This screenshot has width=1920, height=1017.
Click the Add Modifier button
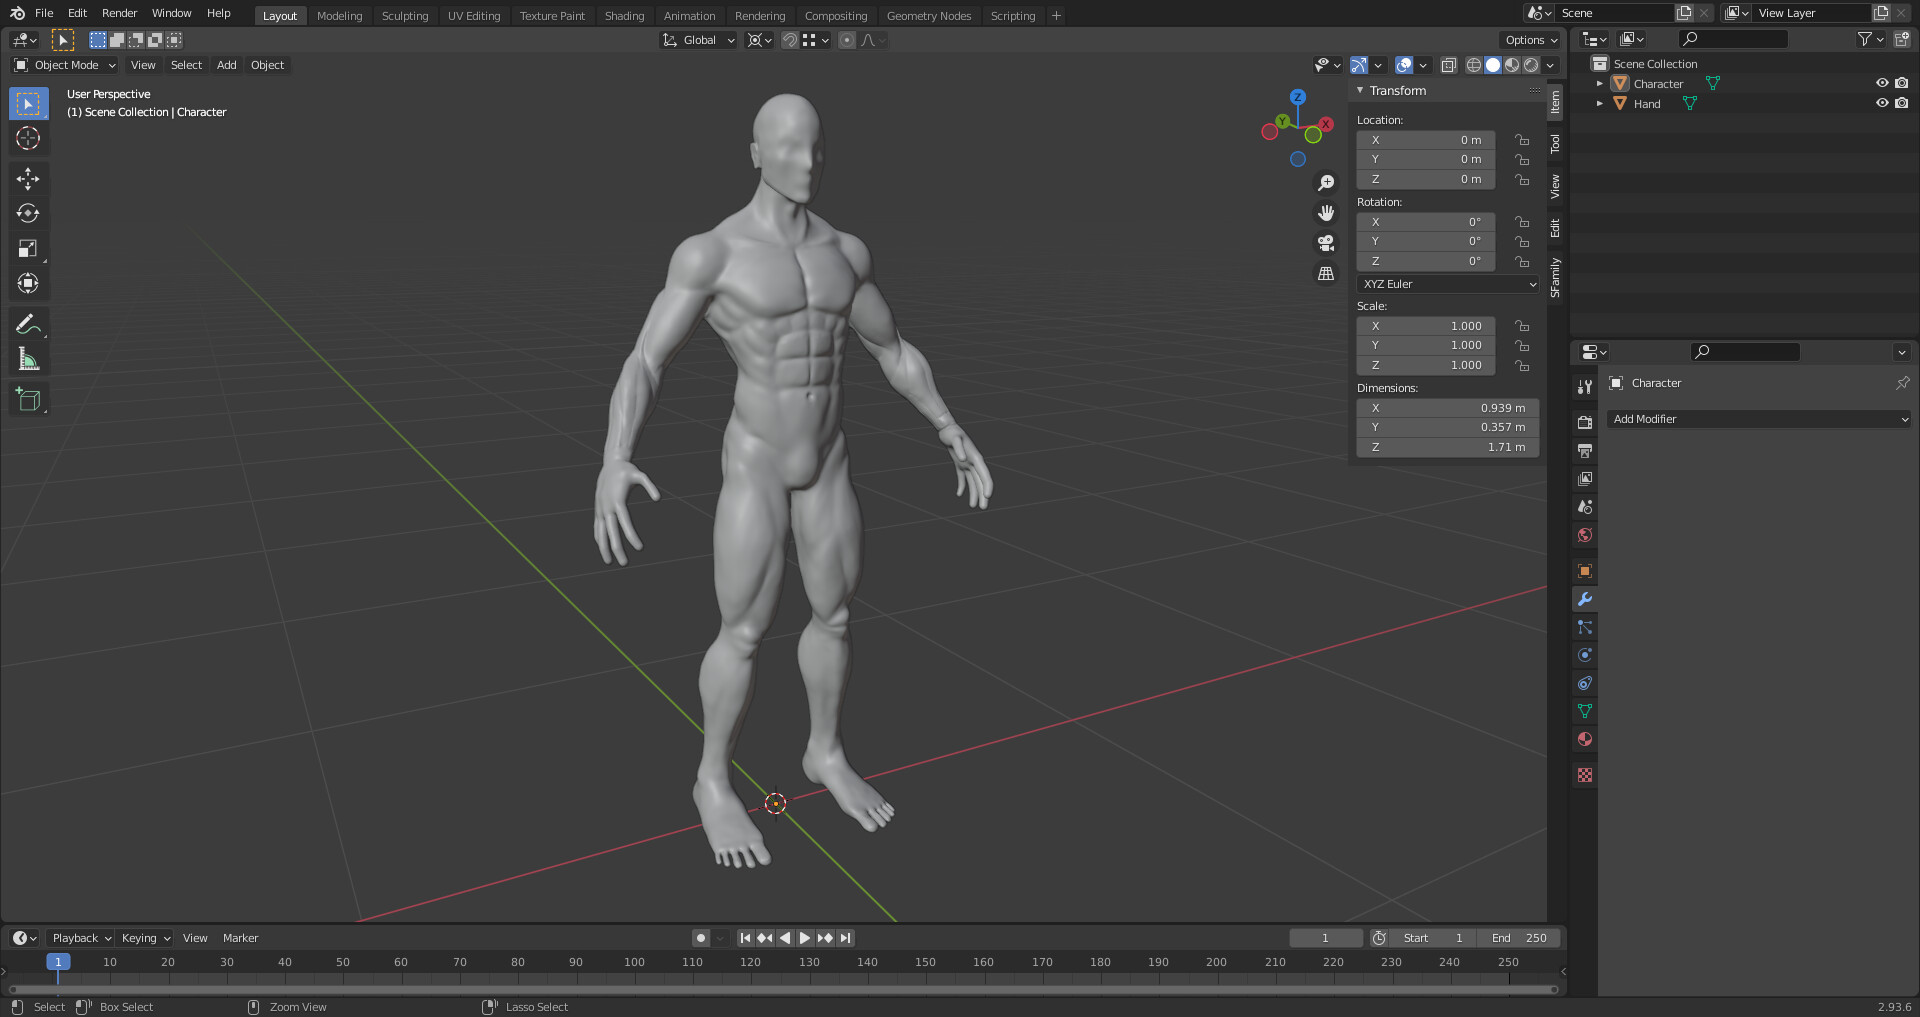click(x=1758, y=419)
